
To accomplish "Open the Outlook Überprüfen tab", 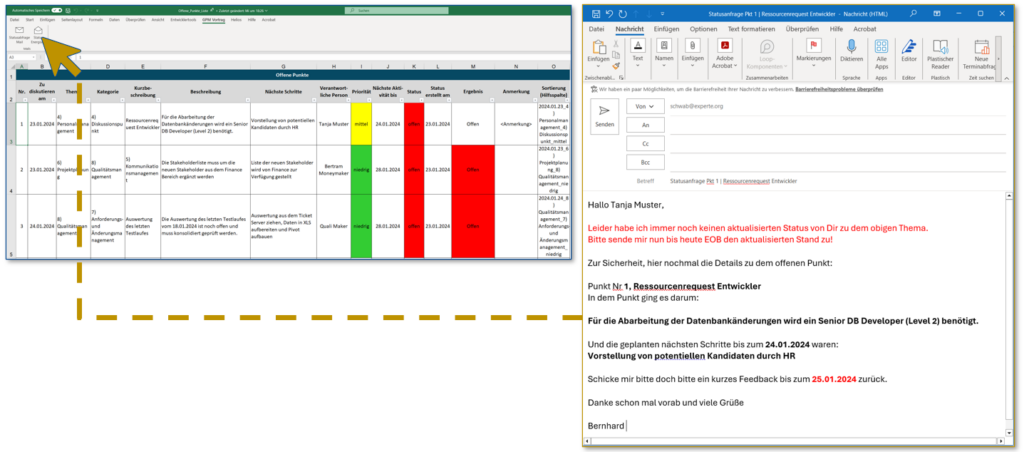I will (803, 29).
